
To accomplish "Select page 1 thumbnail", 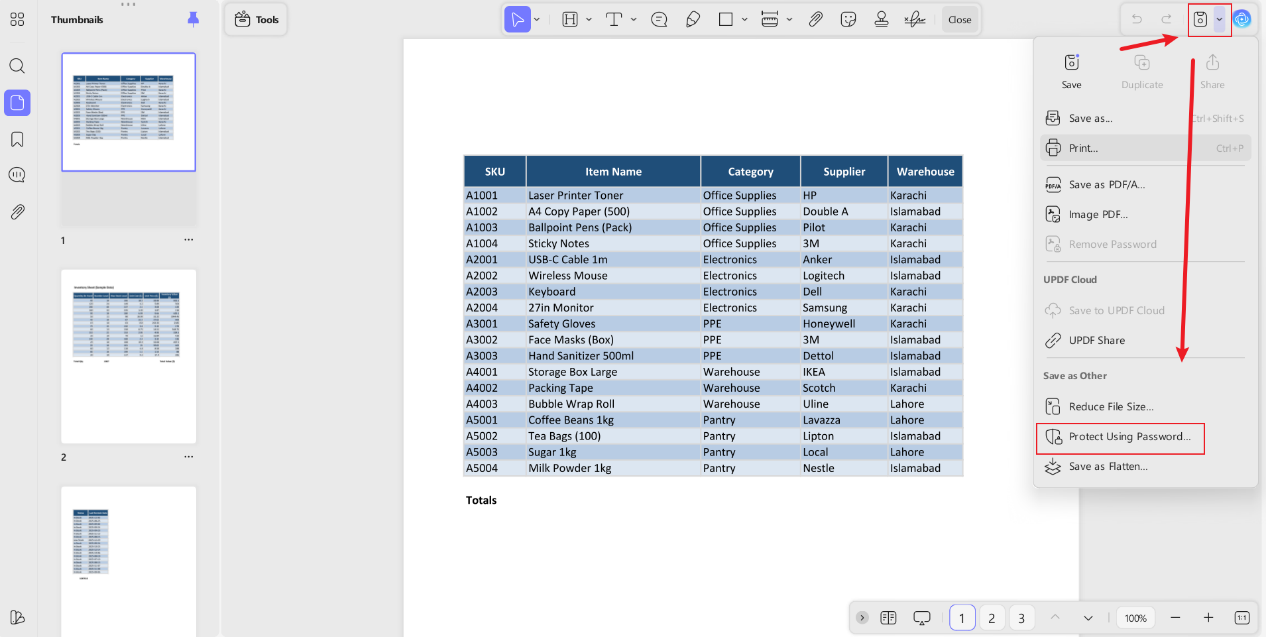I will 128,112.
